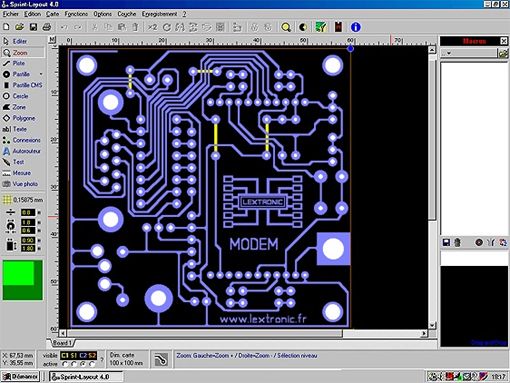
Task: Print the board layout
Action: [x=47, y=27]
